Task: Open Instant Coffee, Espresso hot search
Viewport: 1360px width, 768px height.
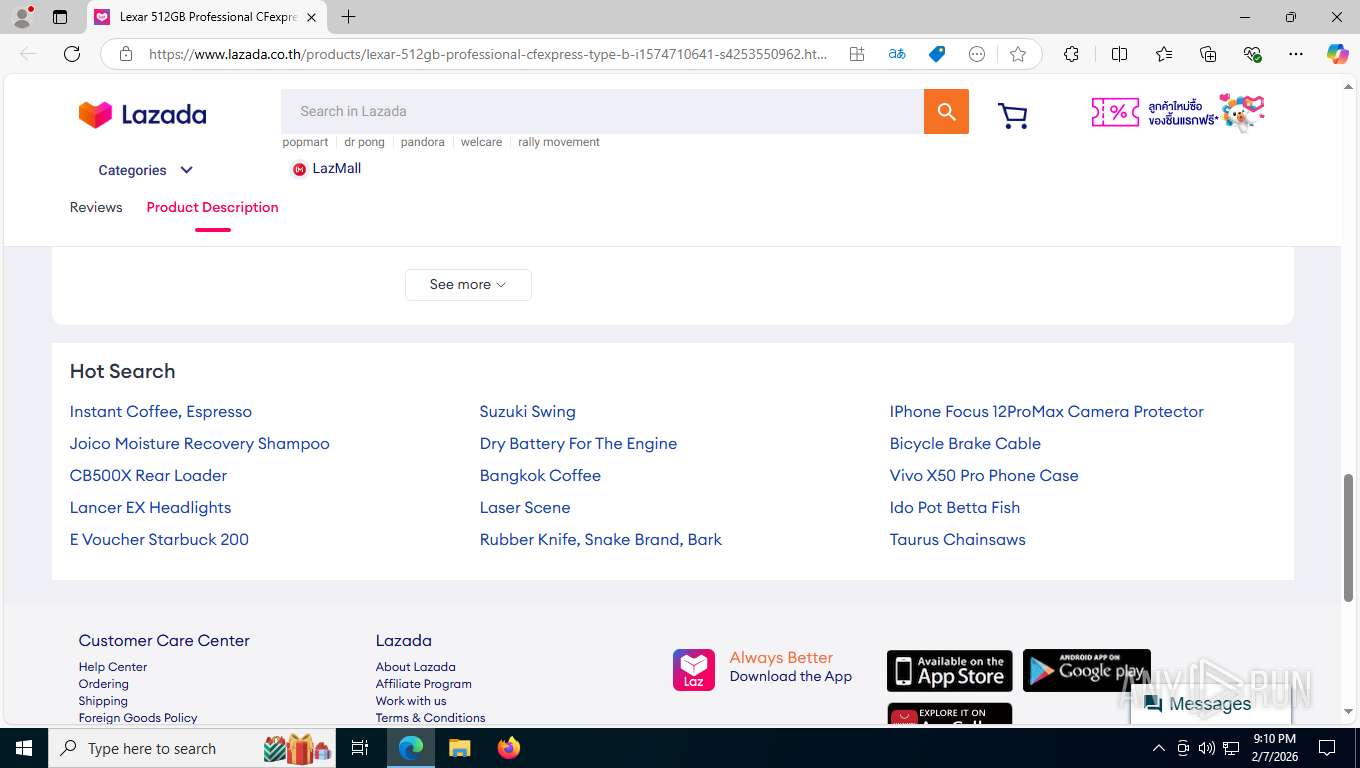Action: click(x=161, y=412)
